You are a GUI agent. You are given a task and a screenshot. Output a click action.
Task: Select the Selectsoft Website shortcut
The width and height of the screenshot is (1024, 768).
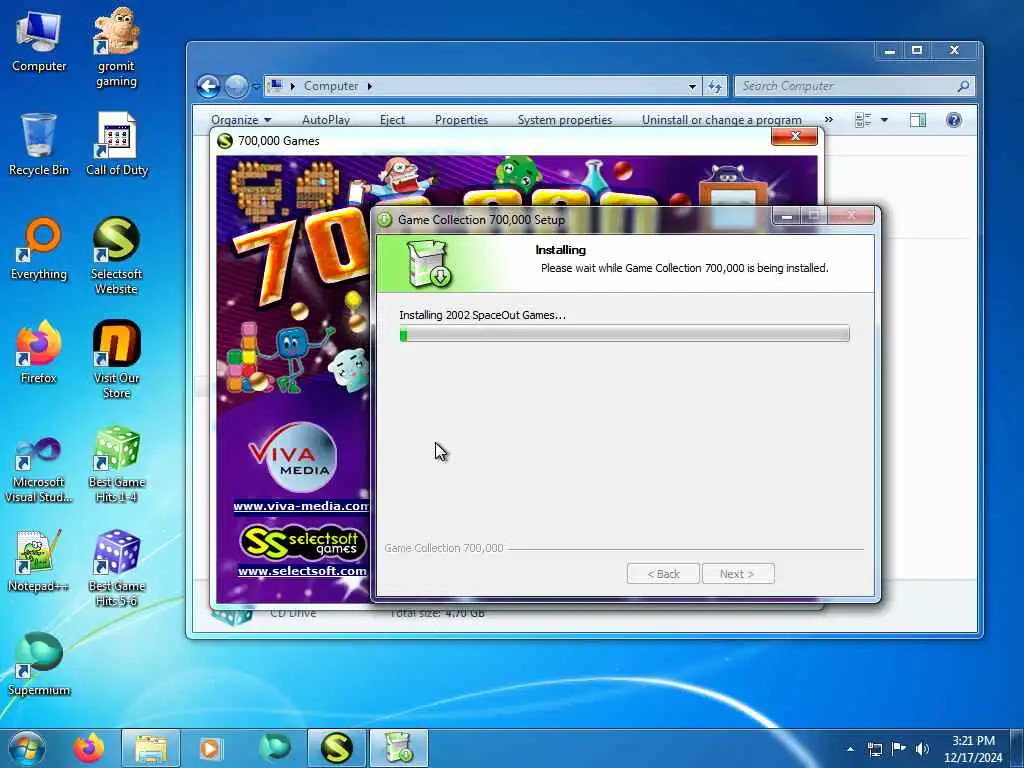(116, 256)
